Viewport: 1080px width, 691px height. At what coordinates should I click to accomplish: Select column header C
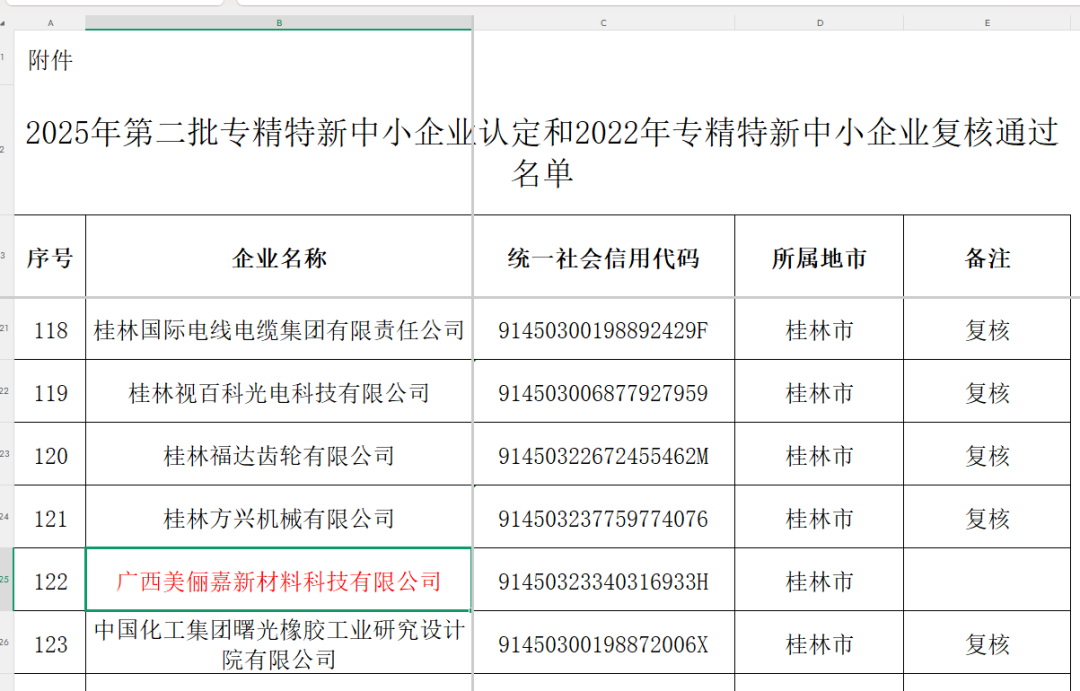pos(603,22)
